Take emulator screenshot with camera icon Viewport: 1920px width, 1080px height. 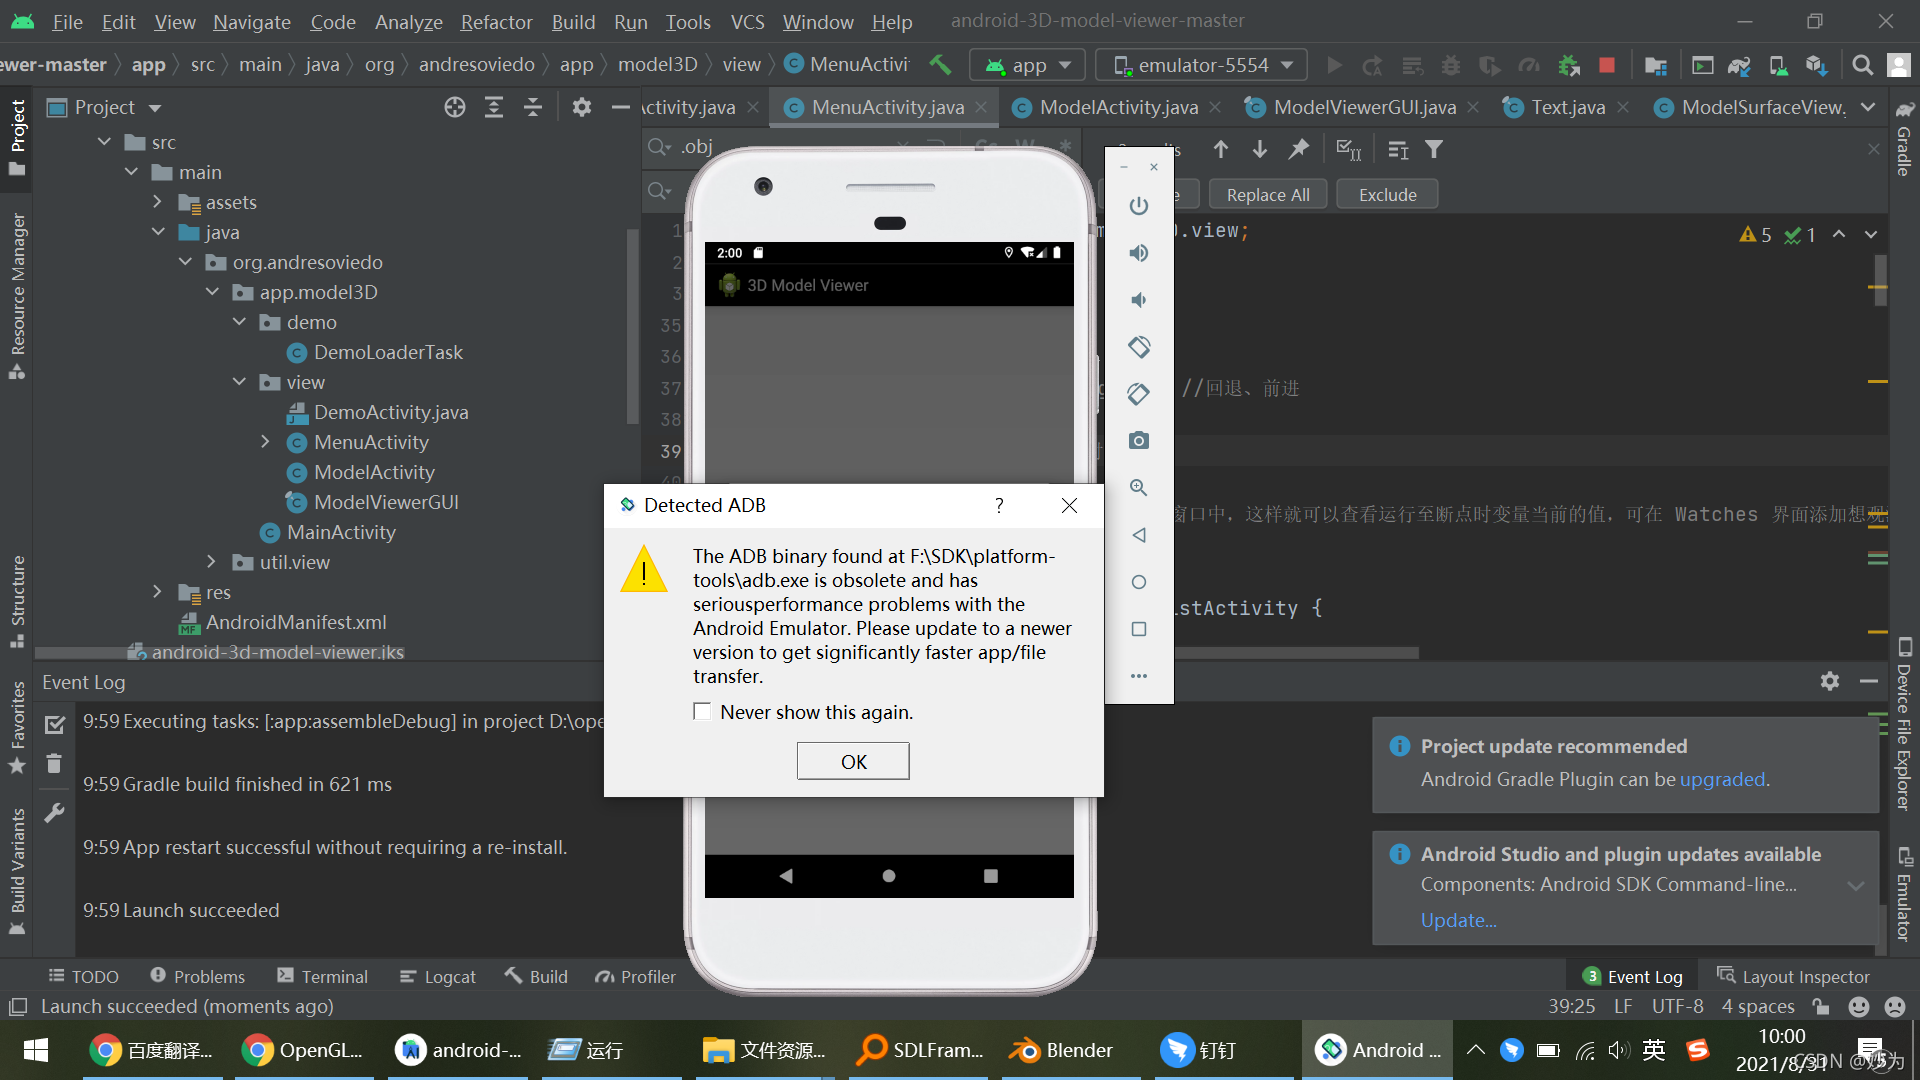pyautogui.click(x=1138, y=441)
